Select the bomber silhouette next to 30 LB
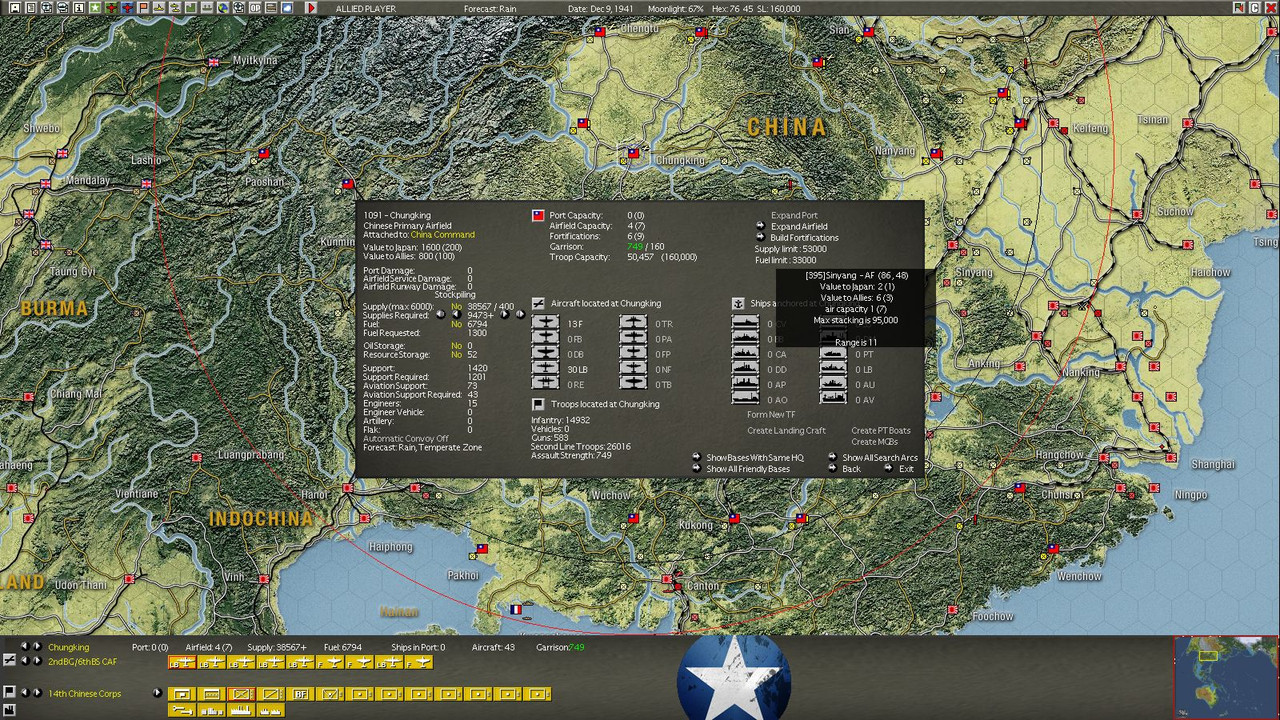Image resolution: width=1280 pixels, height=720 pixels. tap(545, 368)
